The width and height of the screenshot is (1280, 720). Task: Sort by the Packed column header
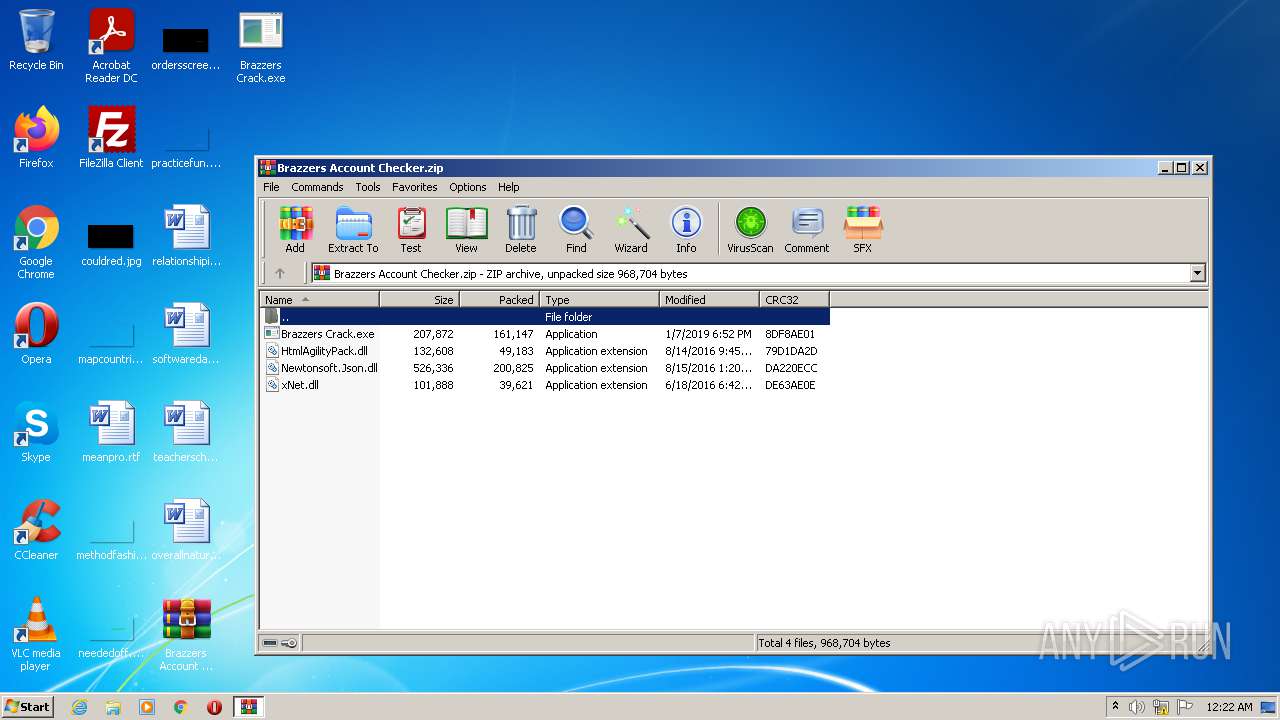point(500,299)
